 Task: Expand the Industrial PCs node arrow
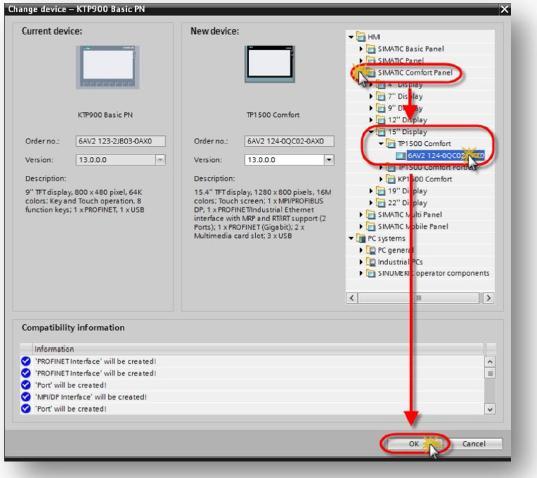pos(361,262)
